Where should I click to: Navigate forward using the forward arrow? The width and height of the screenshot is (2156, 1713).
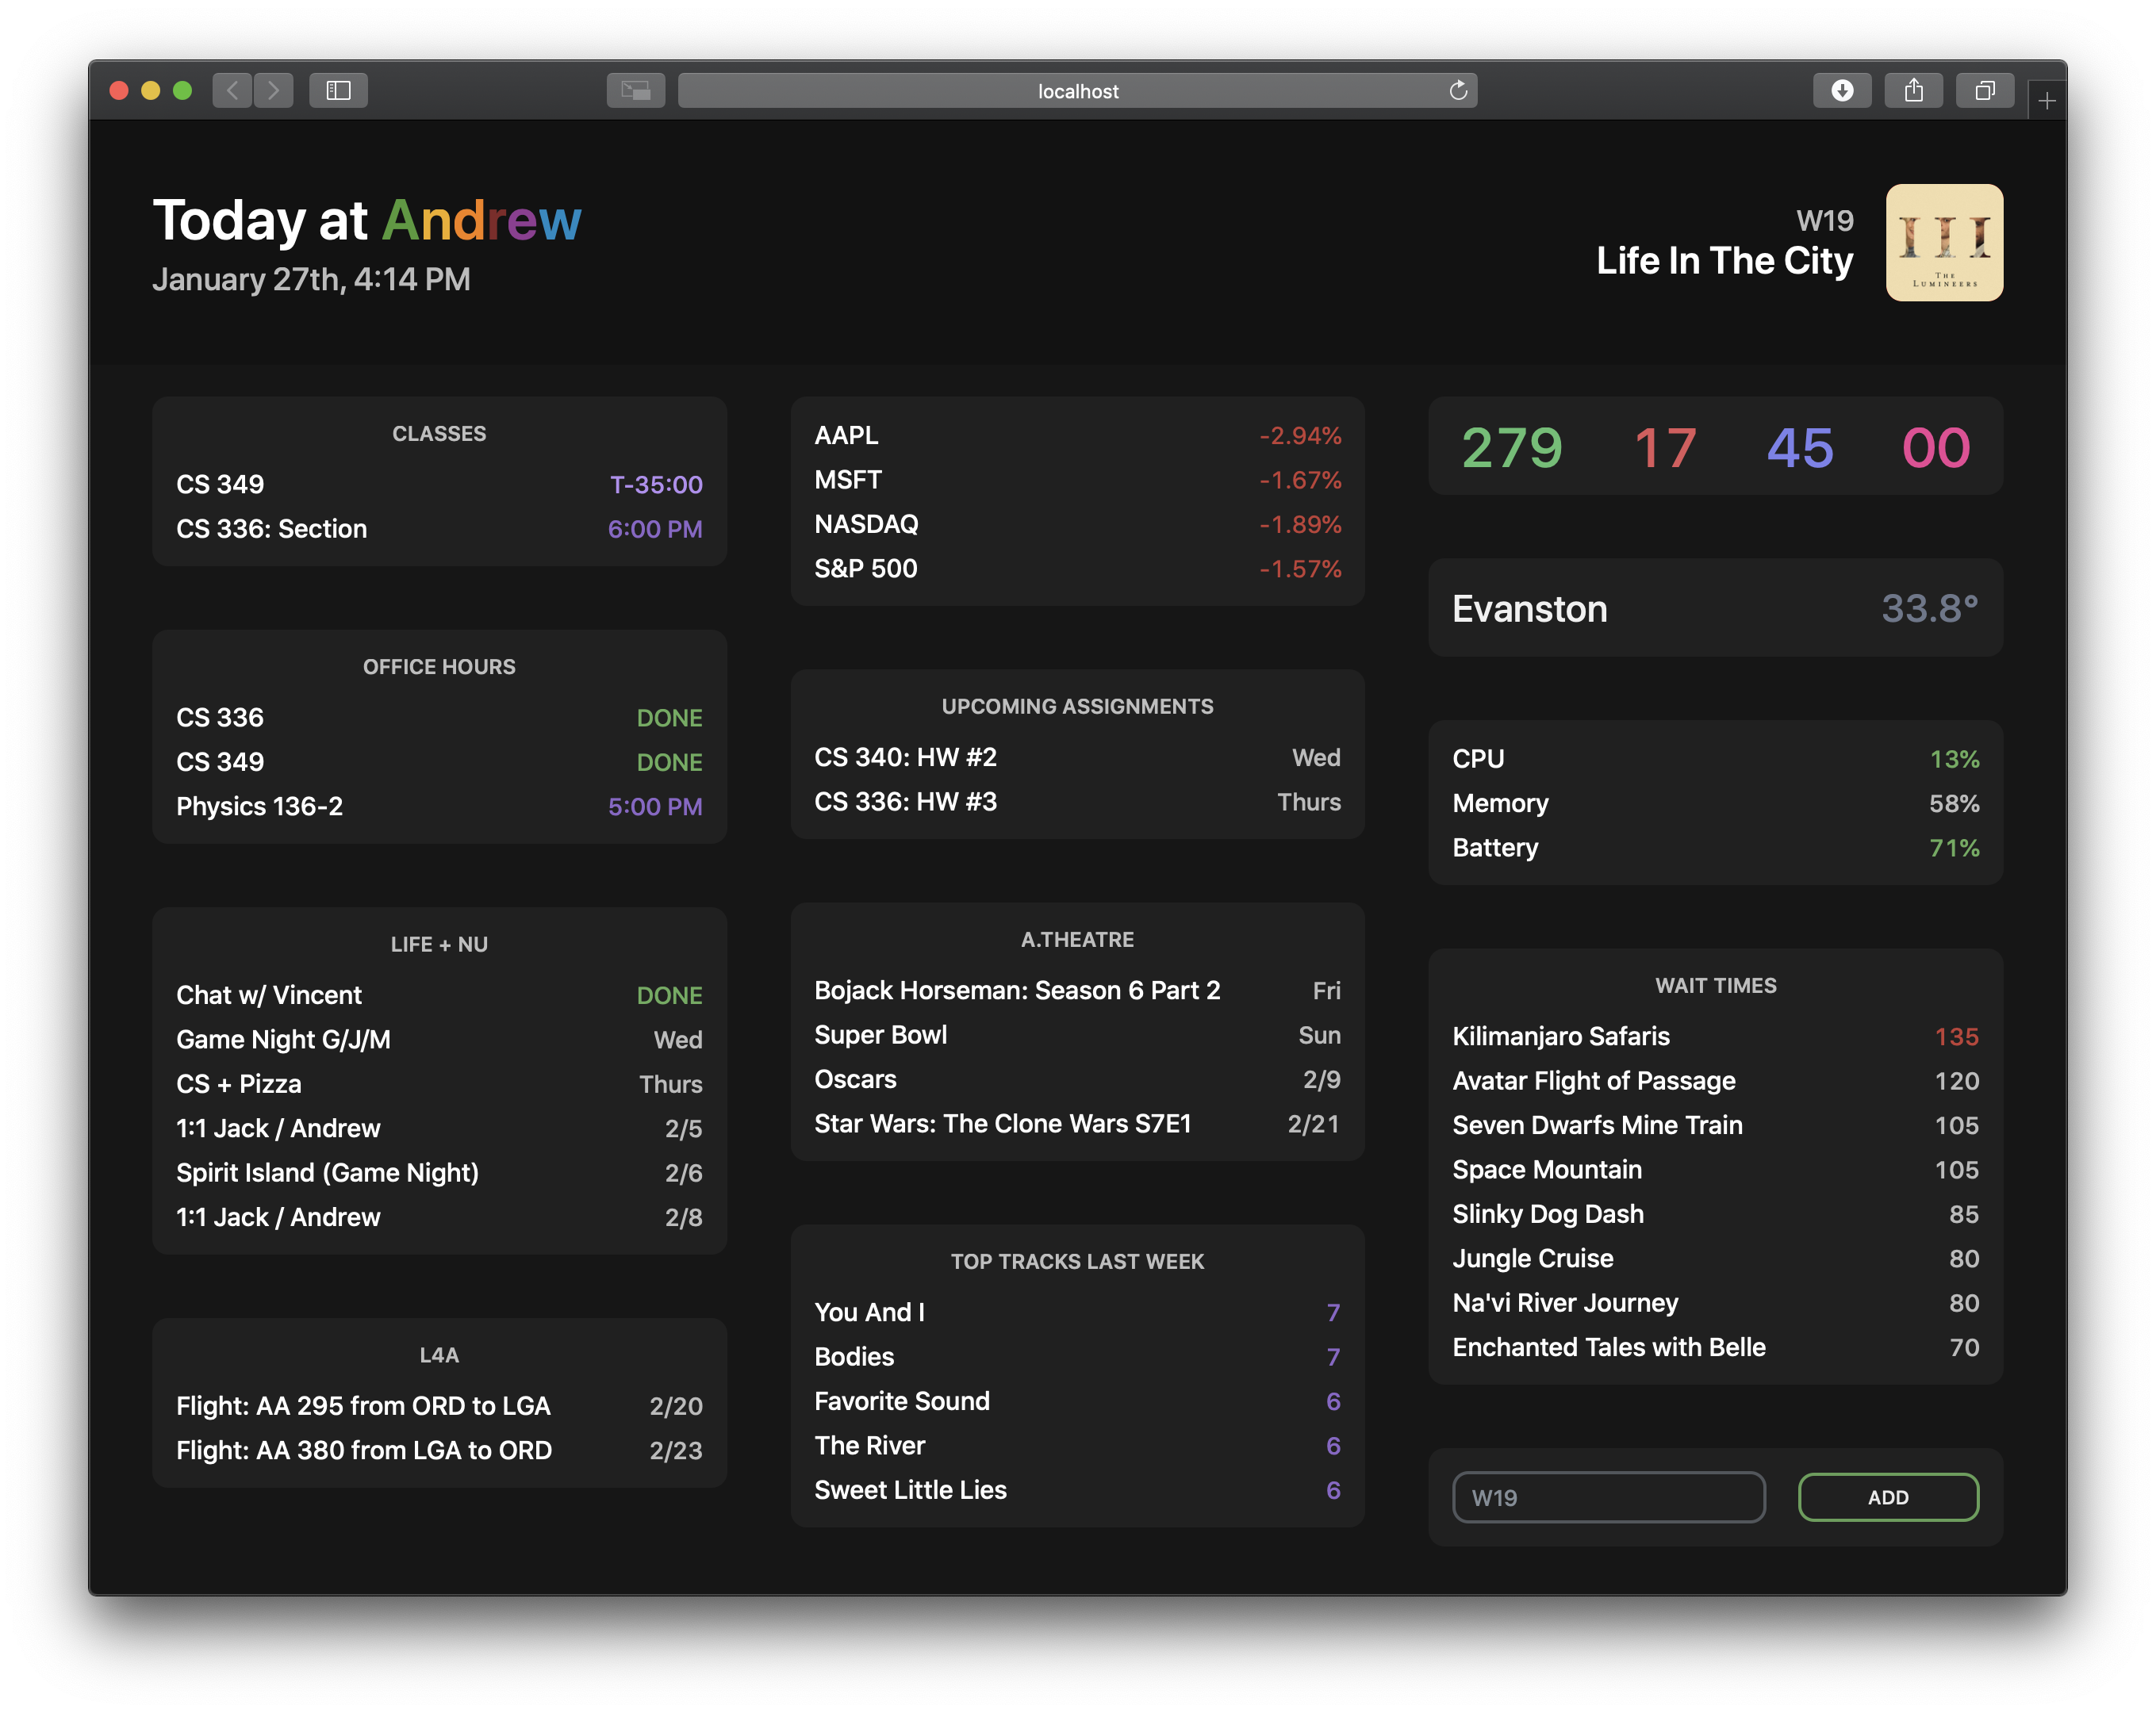pos(273,90)
